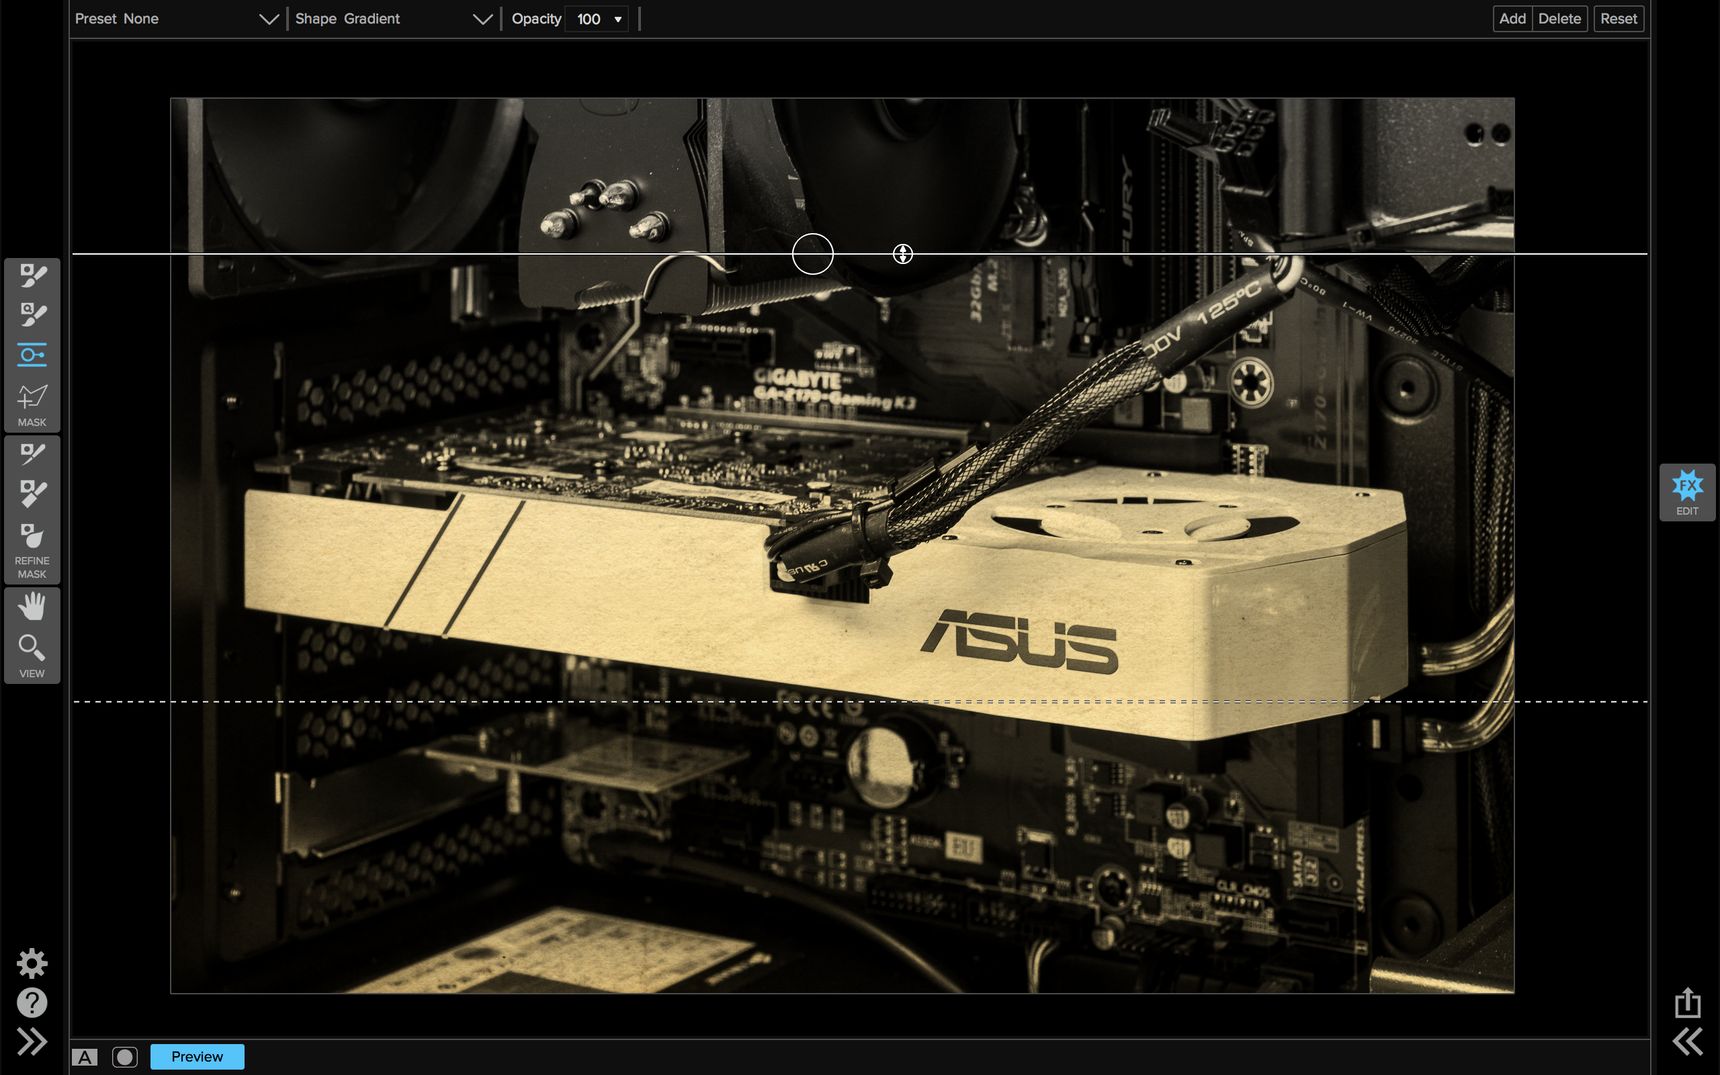Open the Shape Gradient dropdown
The height and width of the screenshot is (1075, 1720).
pos(394,19)
